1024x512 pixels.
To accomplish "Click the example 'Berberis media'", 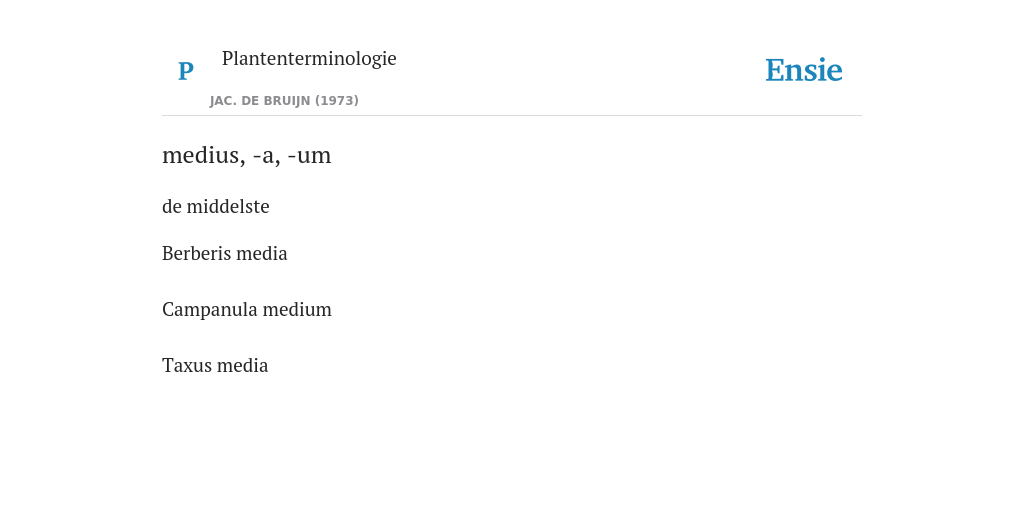I will coord(225,253).
